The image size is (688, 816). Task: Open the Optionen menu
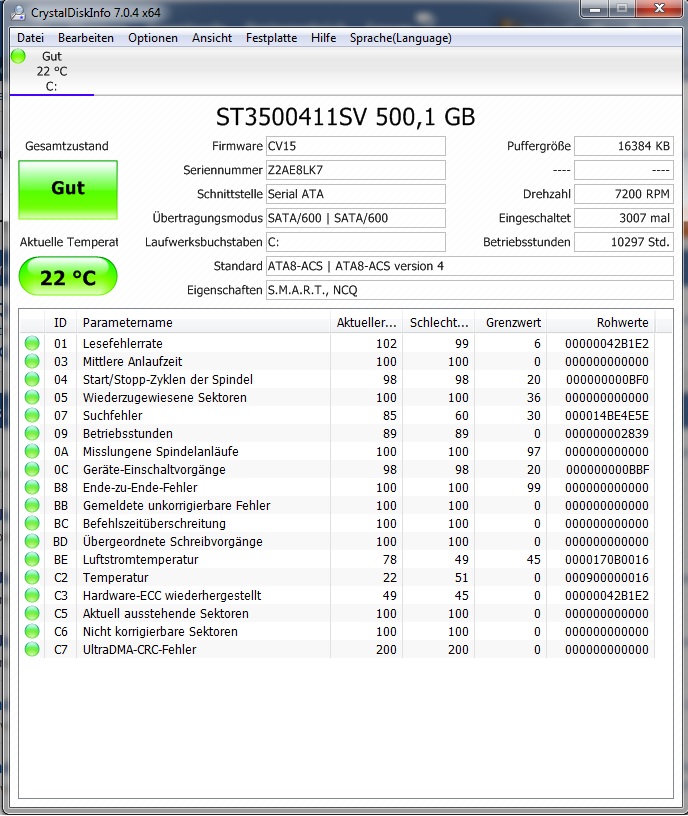point(153,38)
